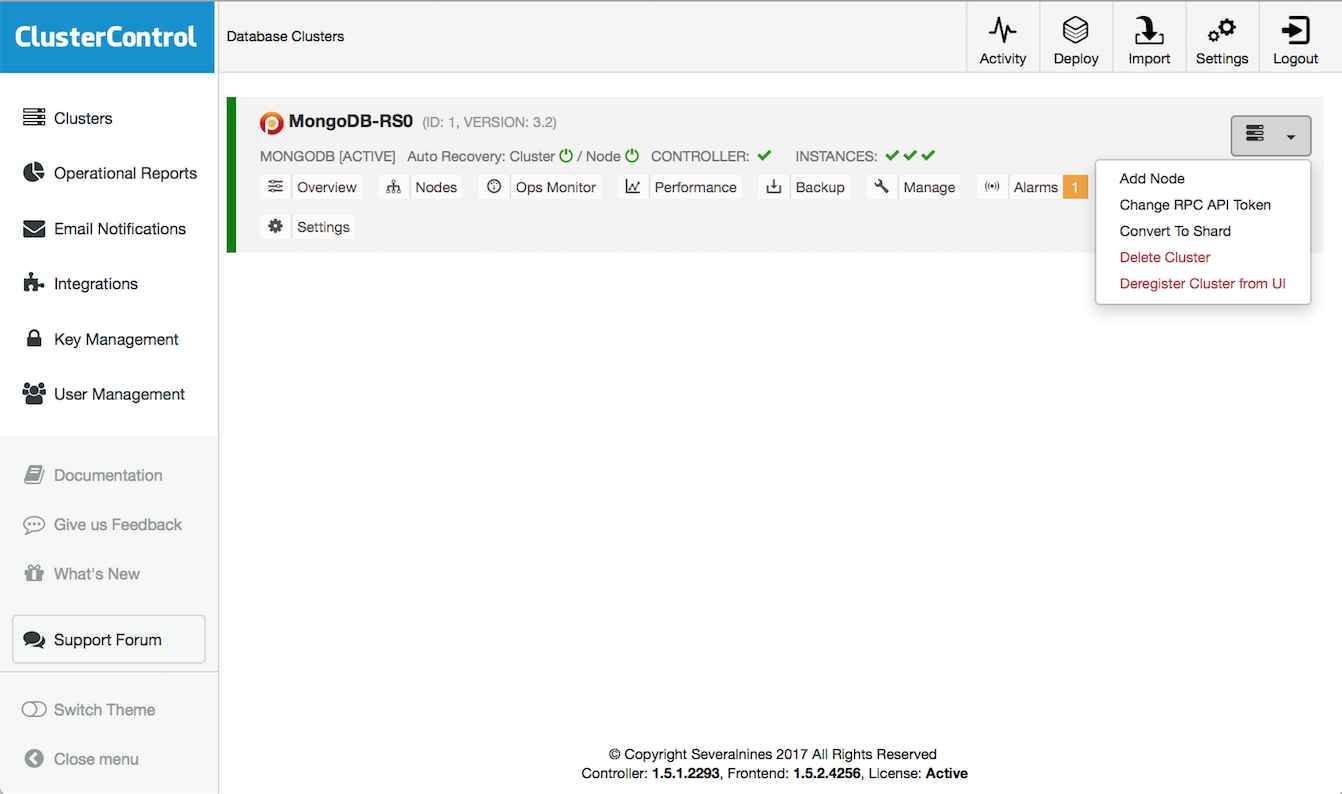
Task: Select Deregister Cluster from UI
Action: (x=1202, y=283)
